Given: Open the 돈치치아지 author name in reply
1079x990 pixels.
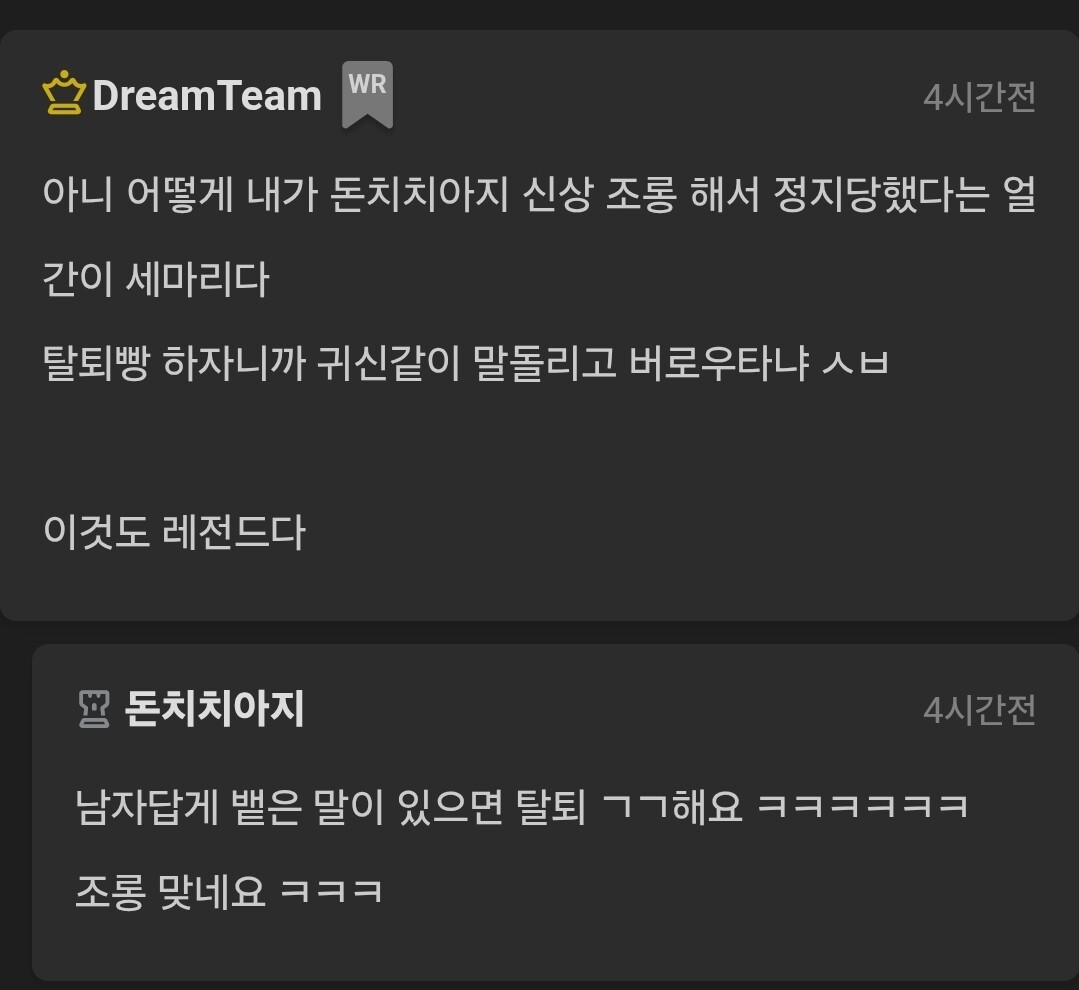Looking at the screenshot, I should (214, 708).
